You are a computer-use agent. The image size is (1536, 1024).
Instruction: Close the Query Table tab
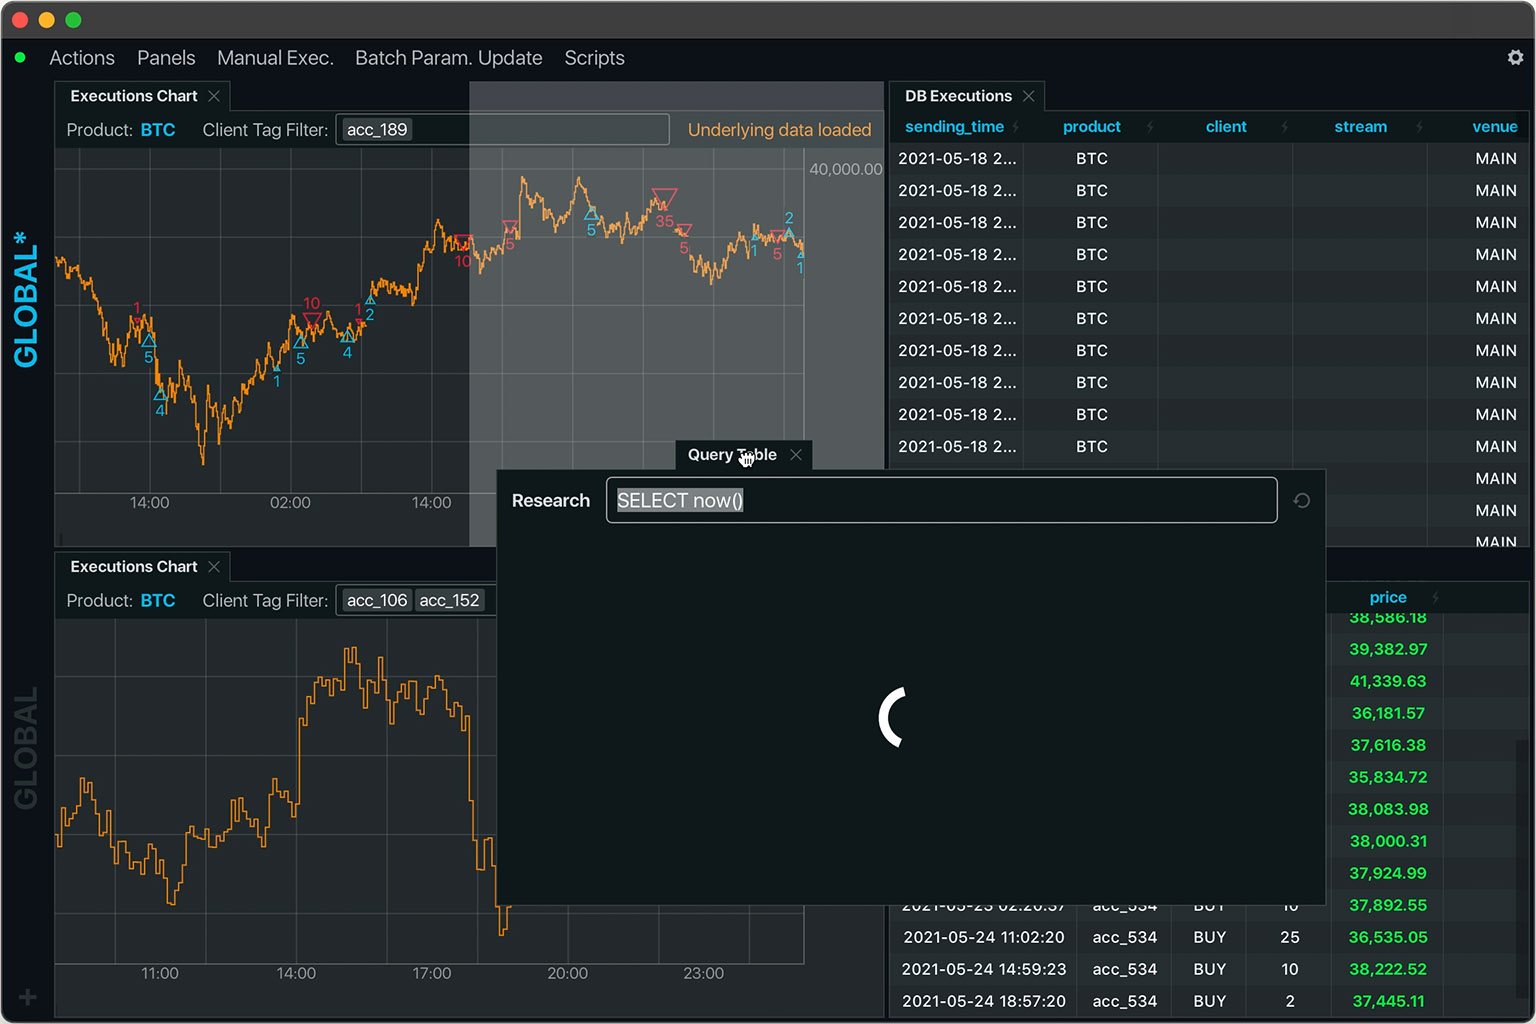(796, 454)
